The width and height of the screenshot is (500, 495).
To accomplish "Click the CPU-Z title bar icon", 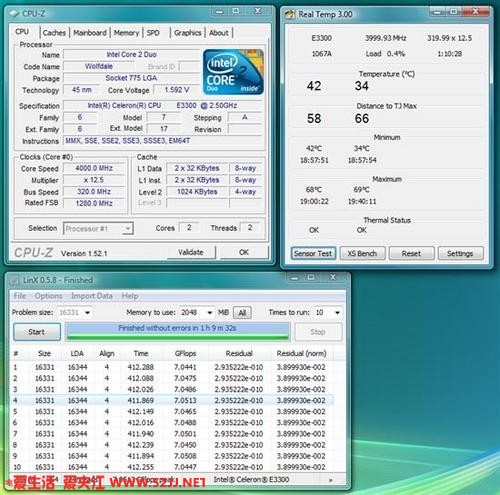I will tap(14, 14).
